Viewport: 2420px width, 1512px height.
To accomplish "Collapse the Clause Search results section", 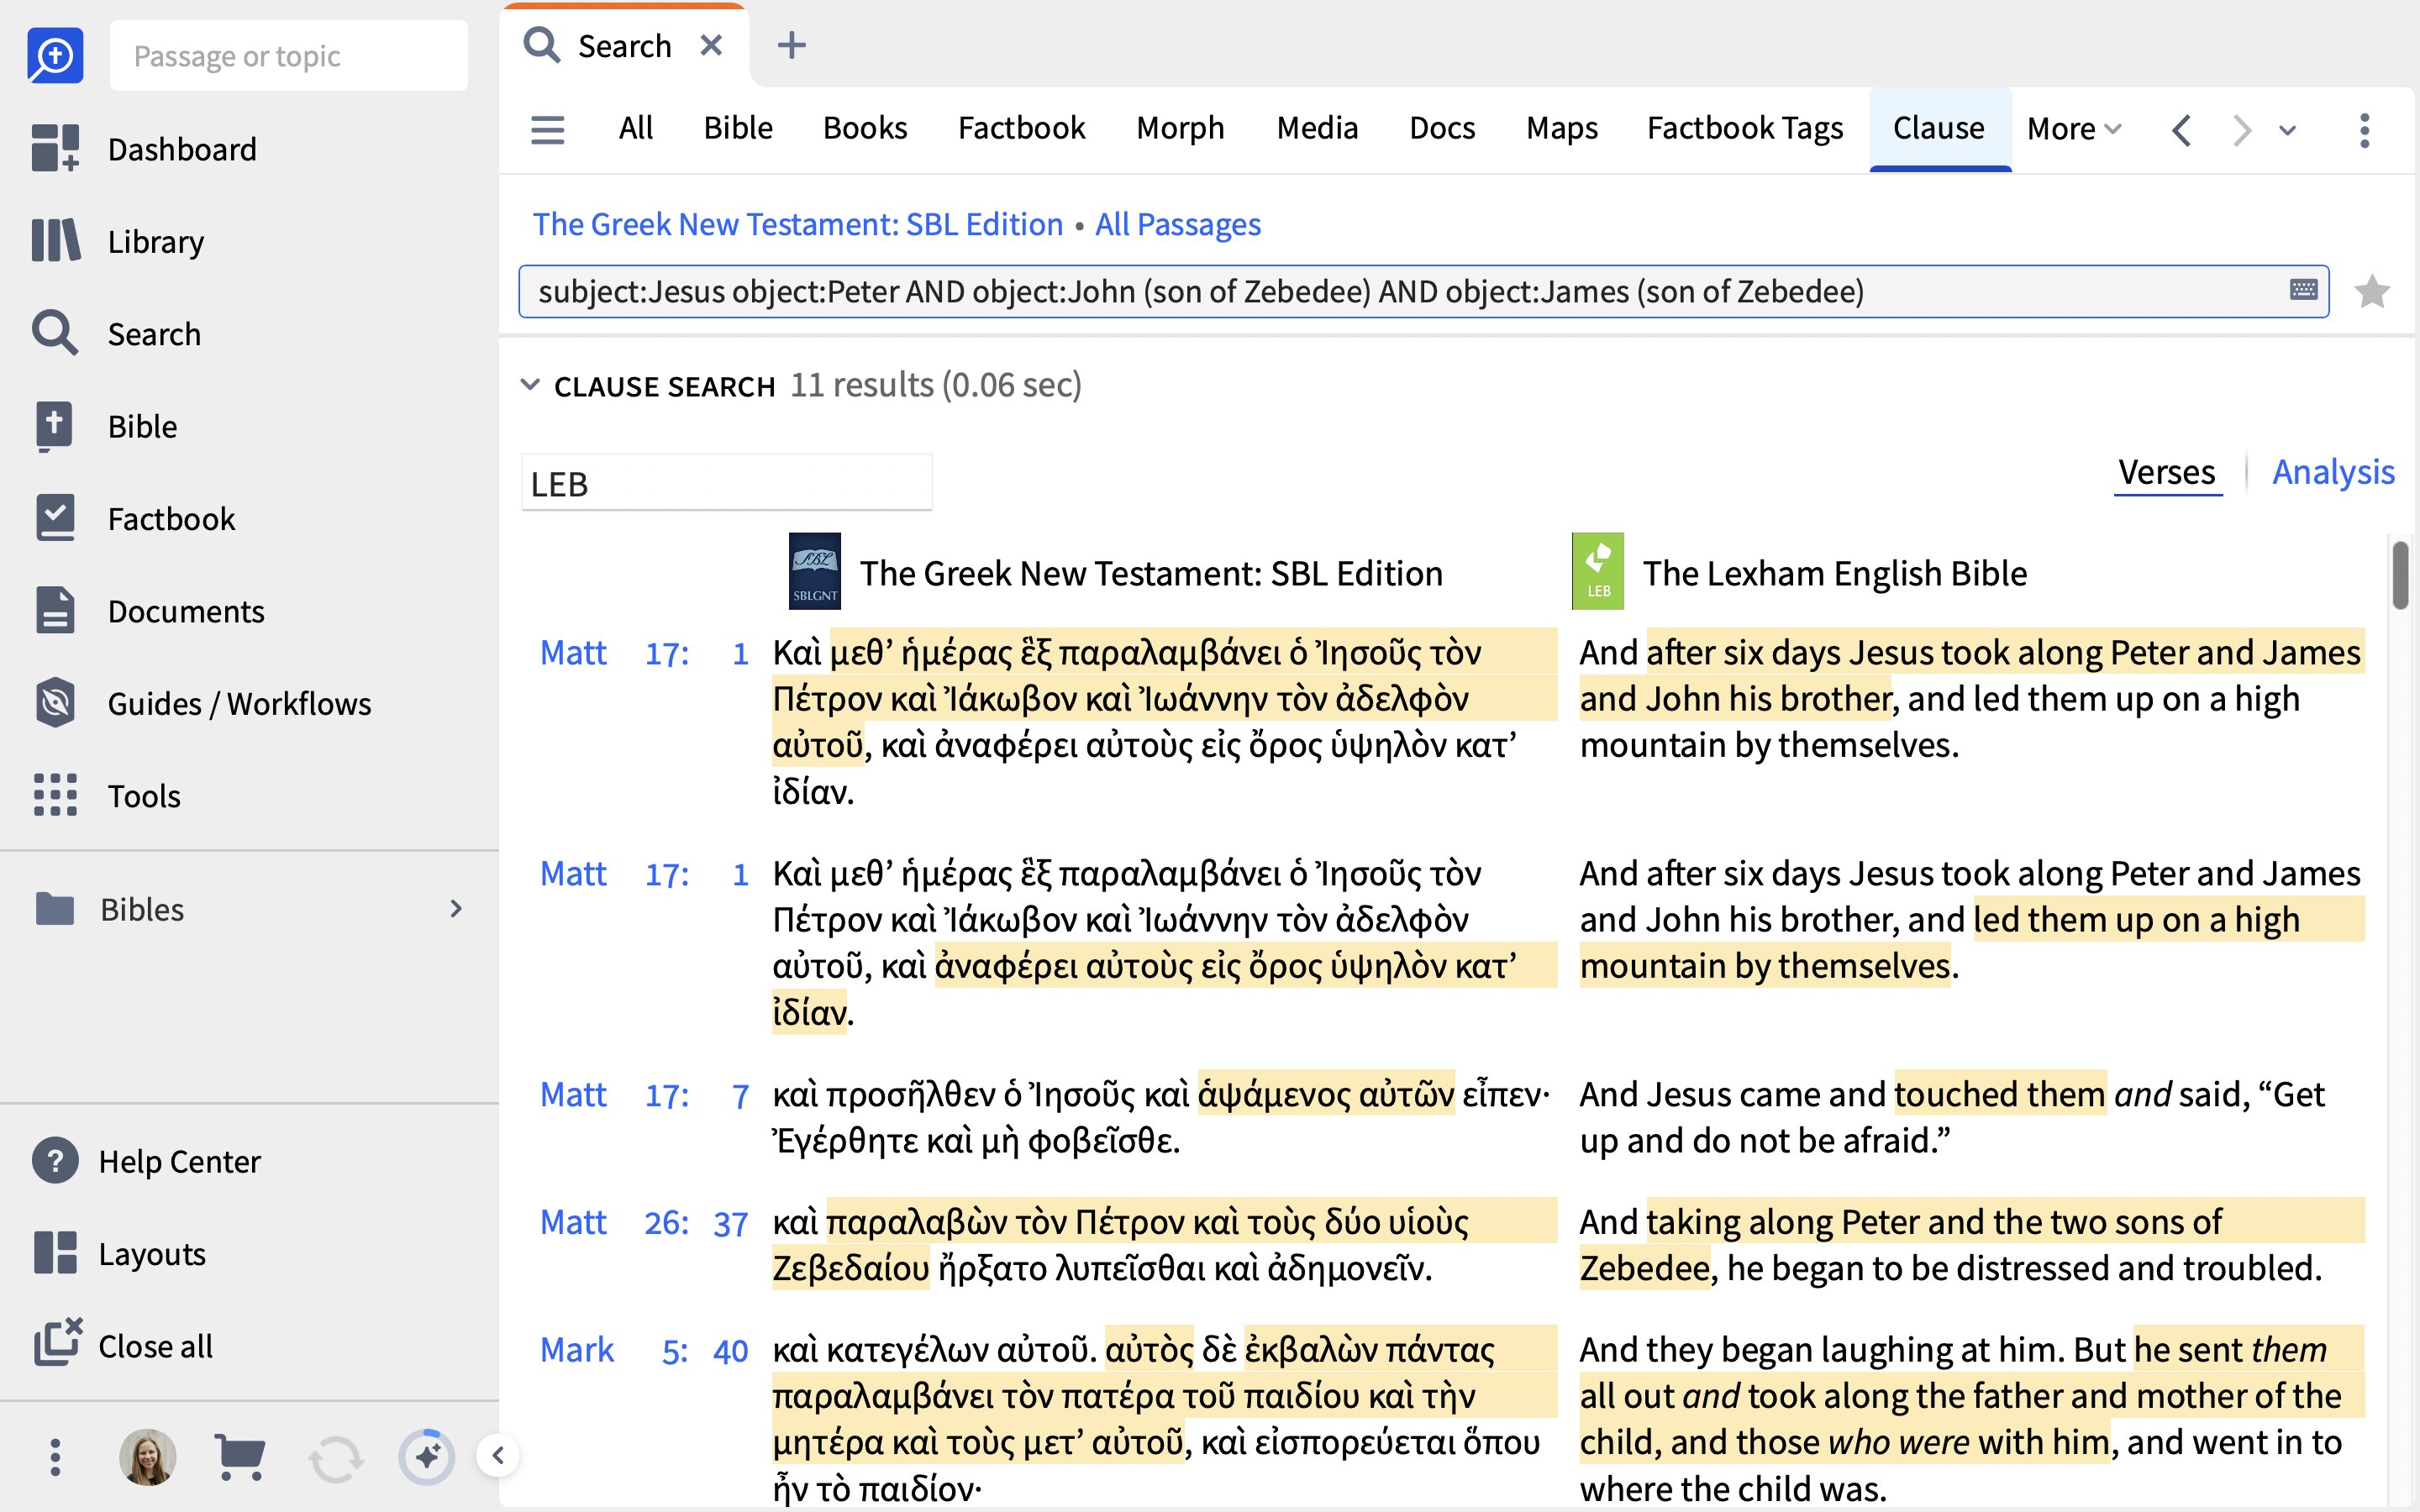I will tap(530, 385).
